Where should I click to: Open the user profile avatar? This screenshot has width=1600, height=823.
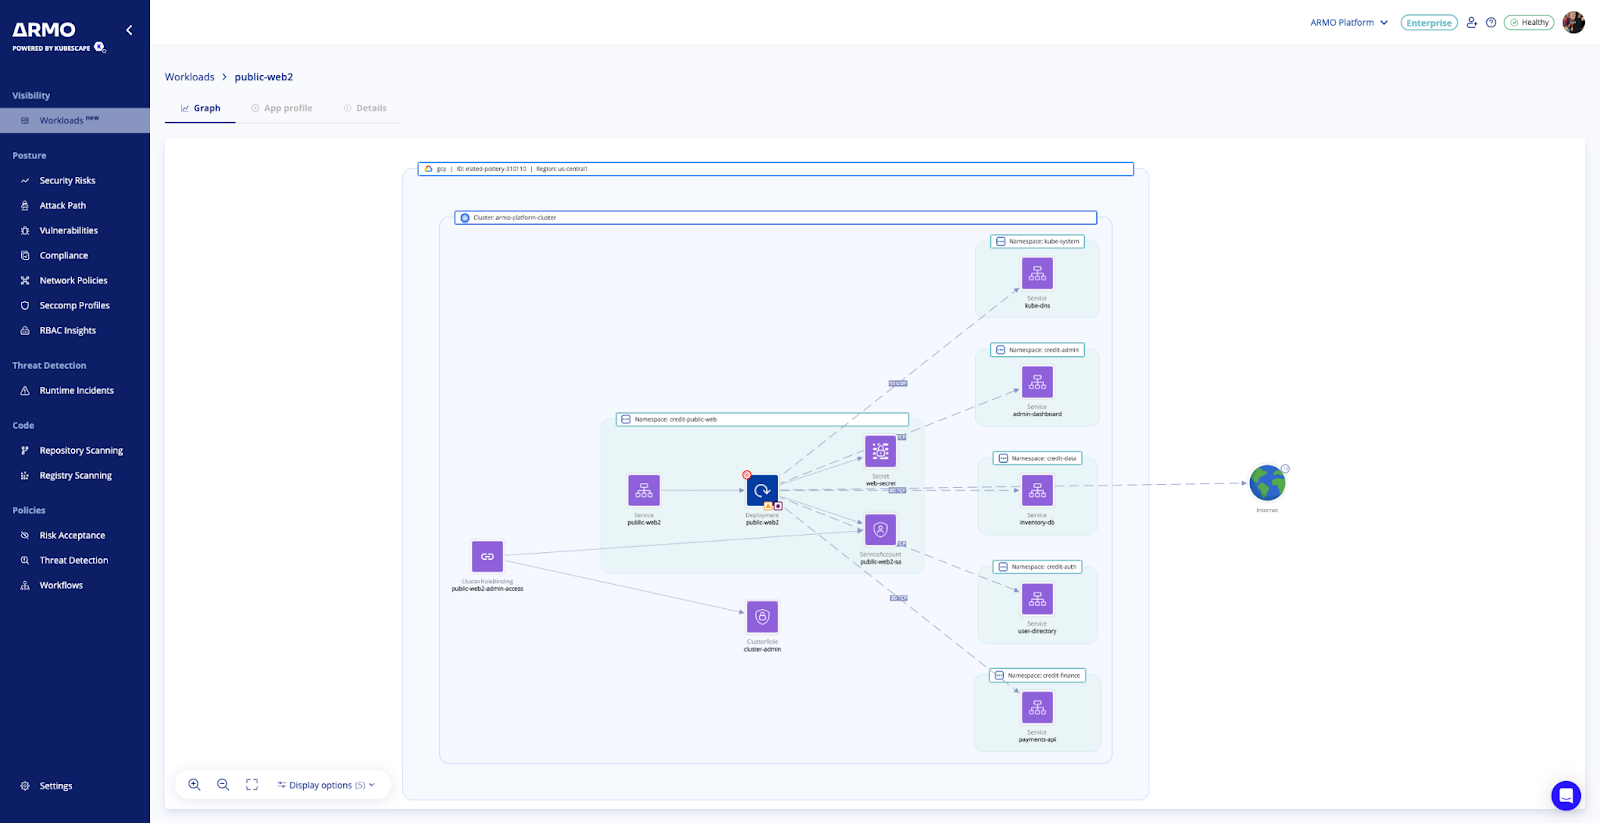click(1574, 22)
